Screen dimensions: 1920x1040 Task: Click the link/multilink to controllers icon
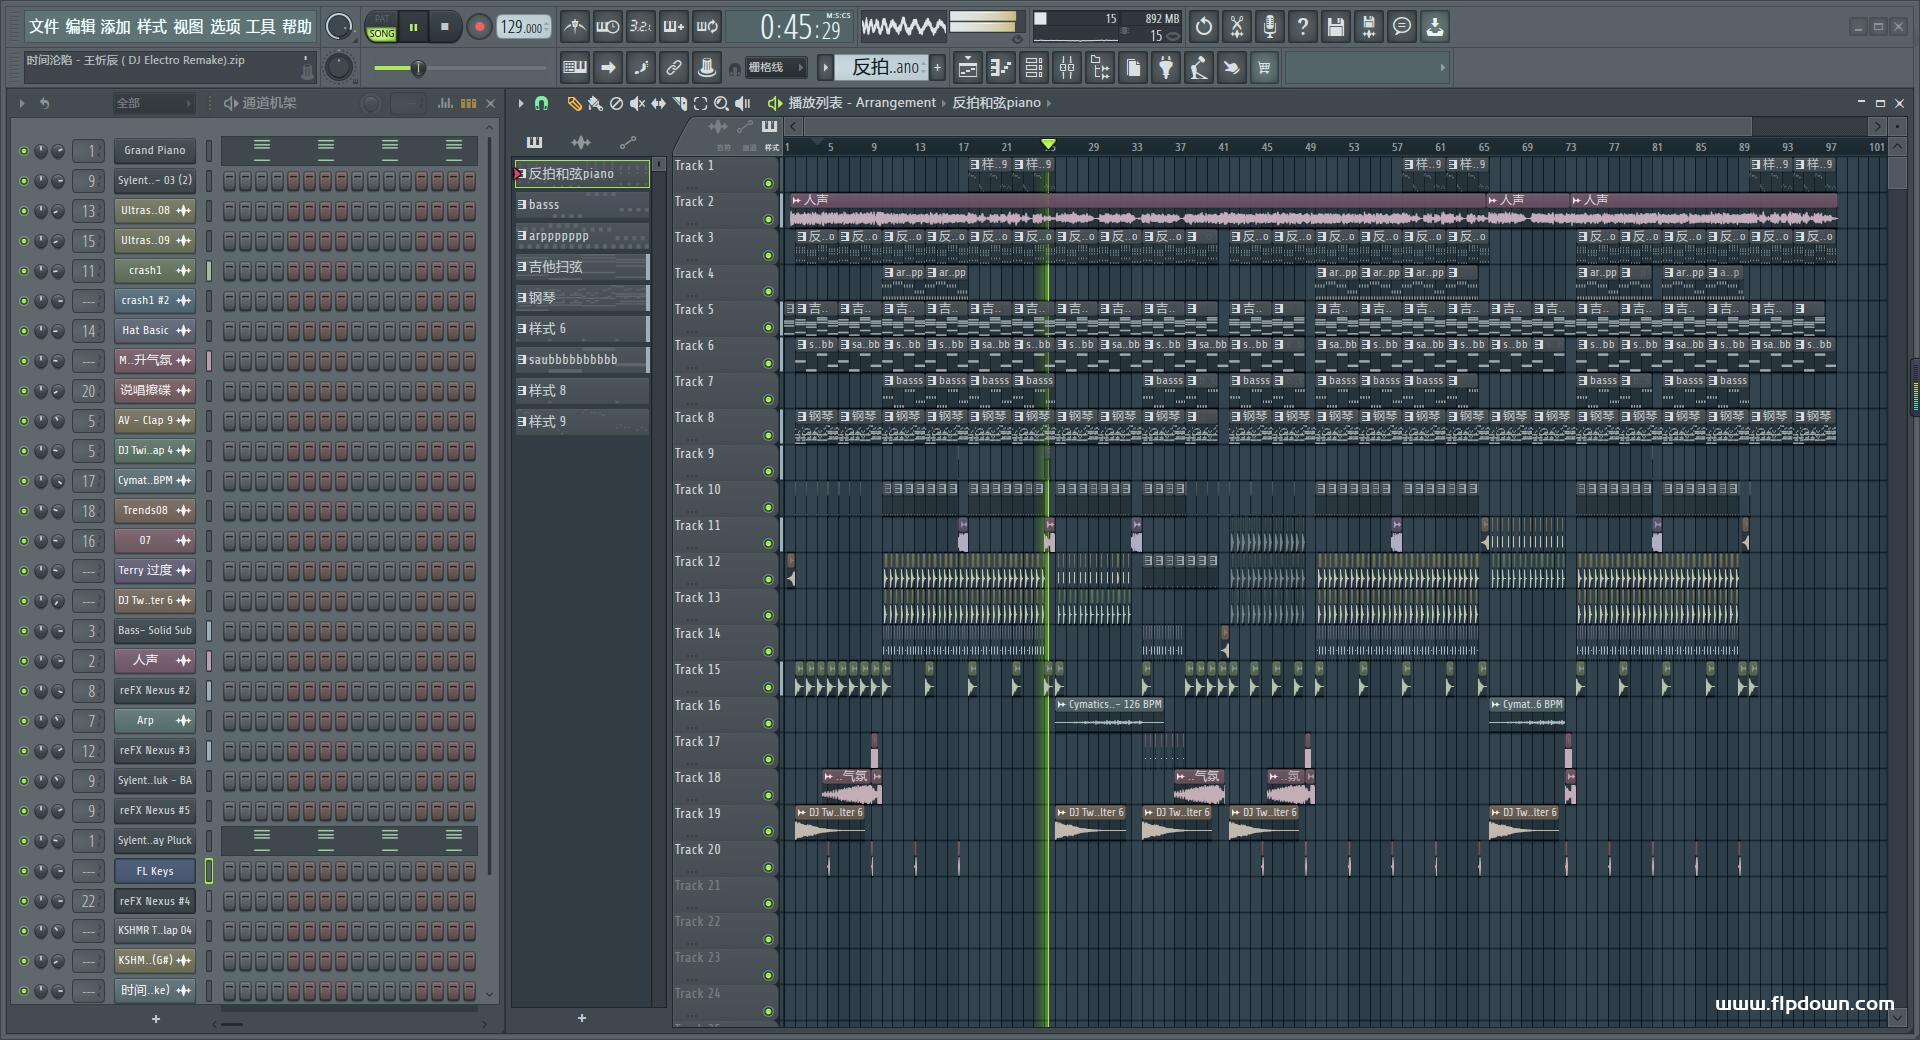[x=673, y=68]
